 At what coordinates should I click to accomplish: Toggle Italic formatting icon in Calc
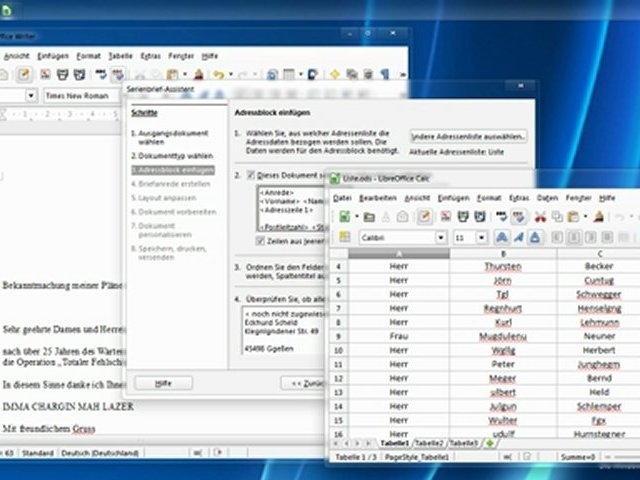pos(519,238)
